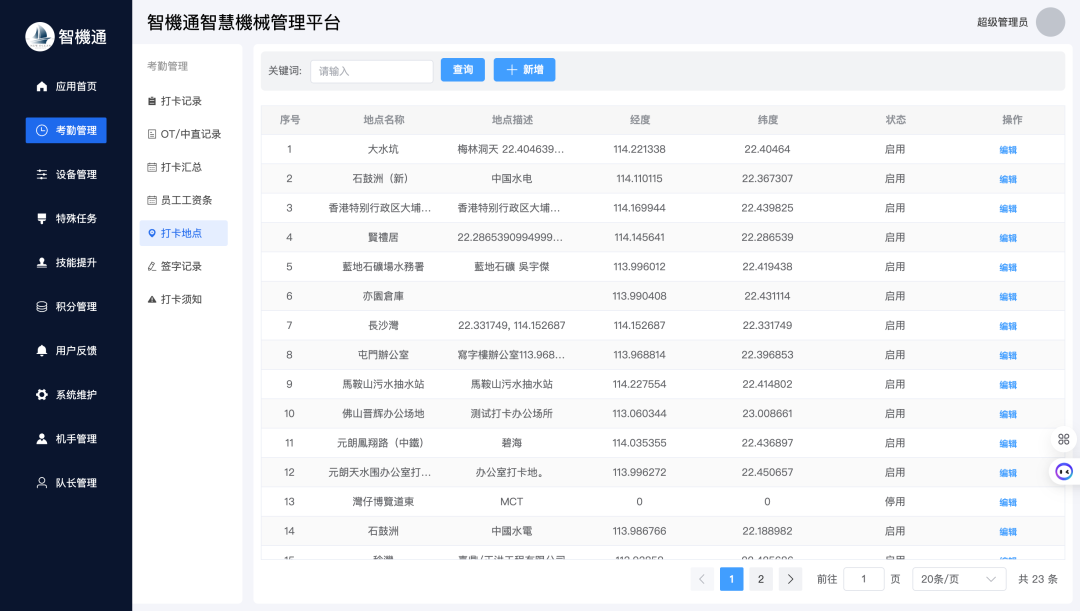The height and width of the screenshot is (611, 1080).
Task: Click 编辑 for the 灣仔博覽道東 row
Action: (1008, 502)
